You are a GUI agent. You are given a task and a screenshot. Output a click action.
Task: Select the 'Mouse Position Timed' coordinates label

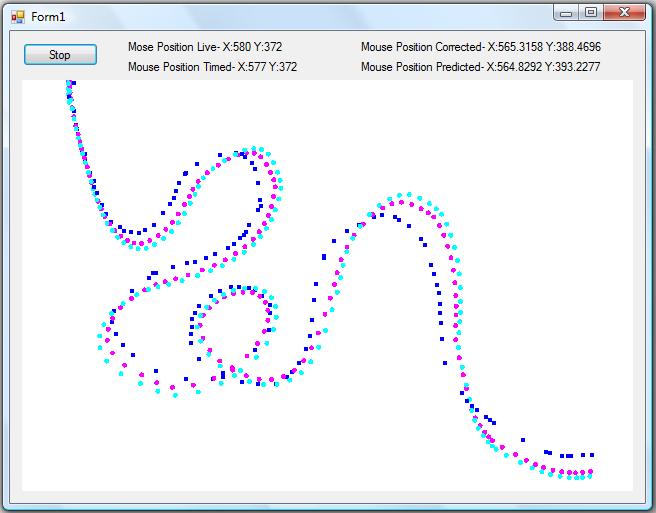(x=213, y=67)
